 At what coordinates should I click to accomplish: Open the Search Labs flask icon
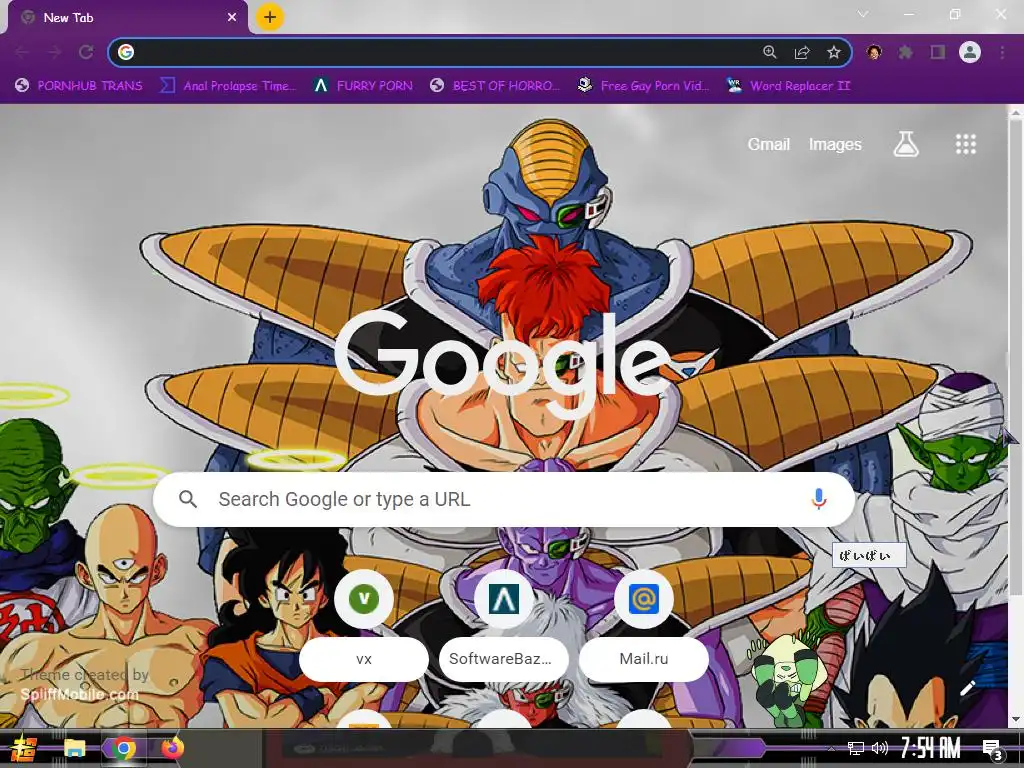tap(906, 144)
